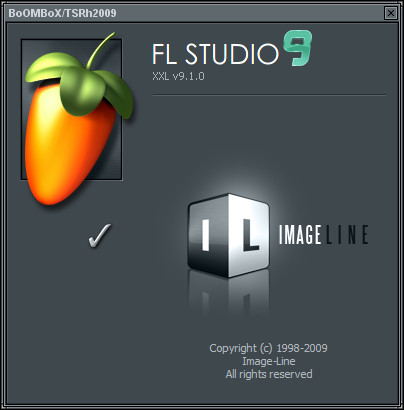Click the BoOMBoX/TSRh2009 title bar text
This screenshot has width=404, height=410.
tap(62, 13)
